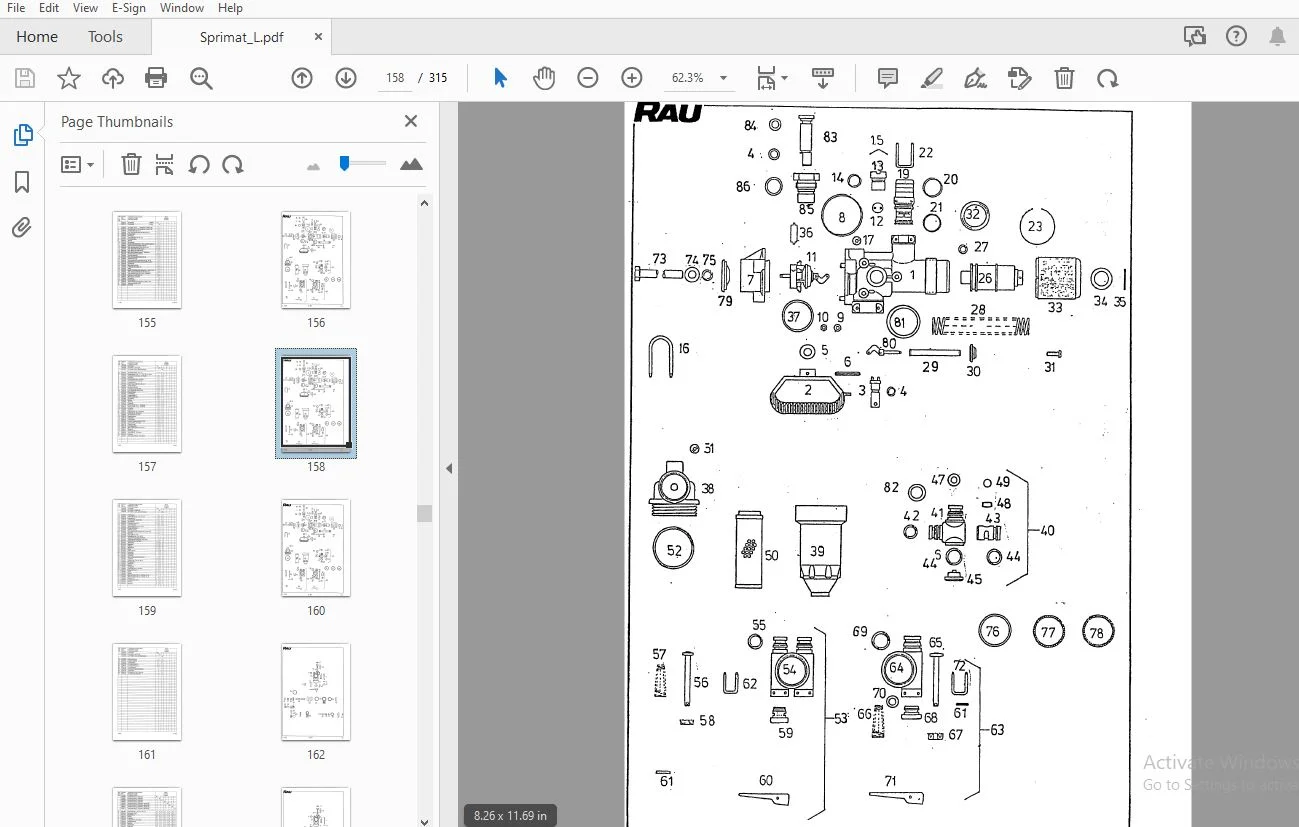The image size is (1299, 827).
Task: Switch to the Home tab
Action: coord(37,37)
